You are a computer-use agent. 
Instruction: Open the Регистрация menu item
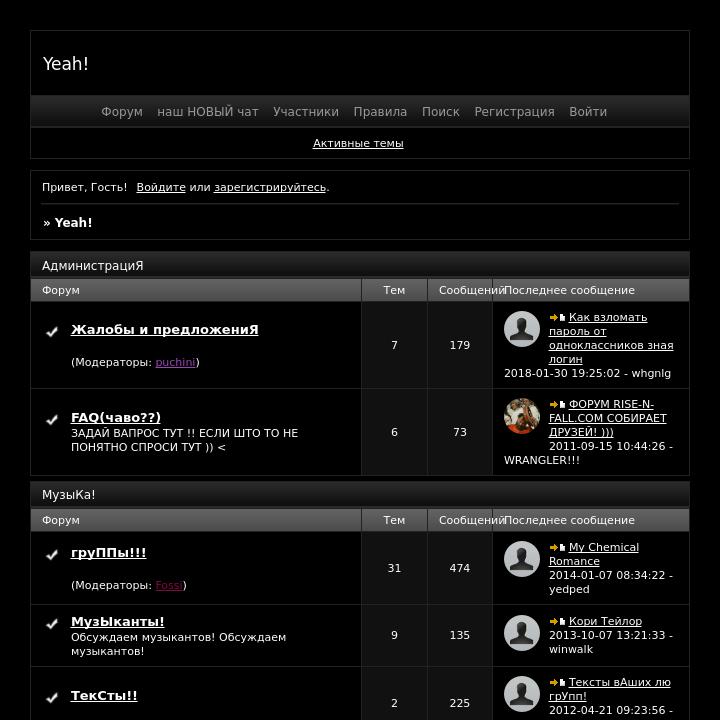click(514, 112)
